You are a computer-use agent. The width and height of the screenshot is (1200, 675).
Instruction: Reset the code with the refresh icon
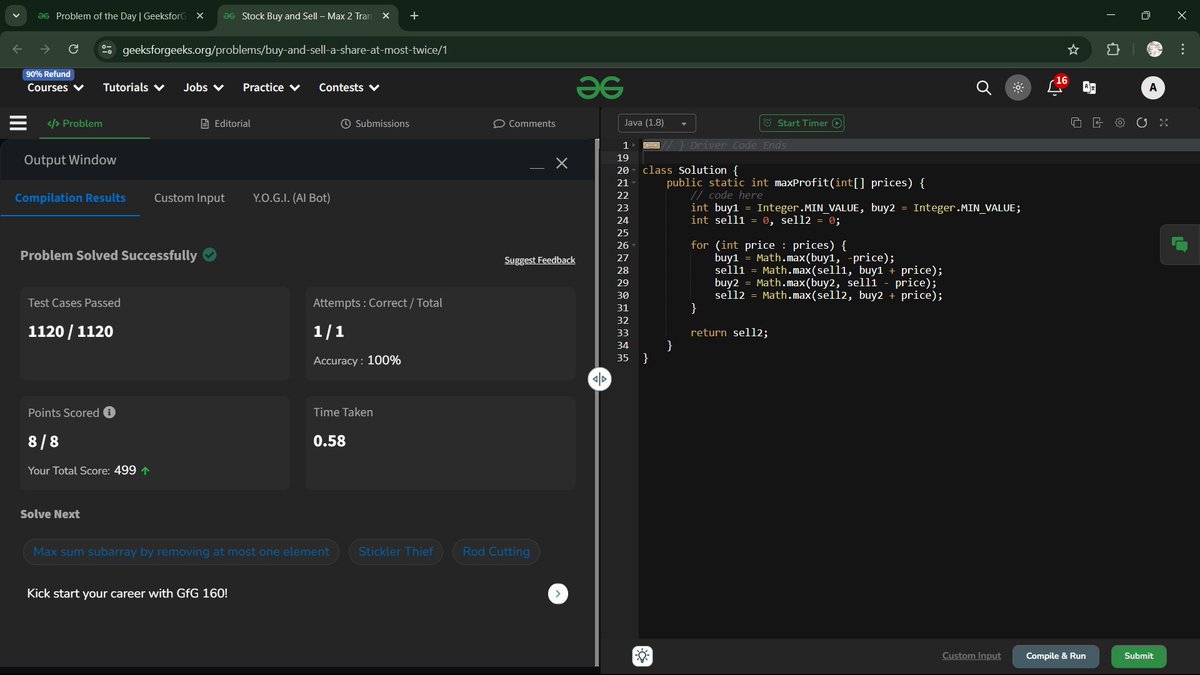1141,123
